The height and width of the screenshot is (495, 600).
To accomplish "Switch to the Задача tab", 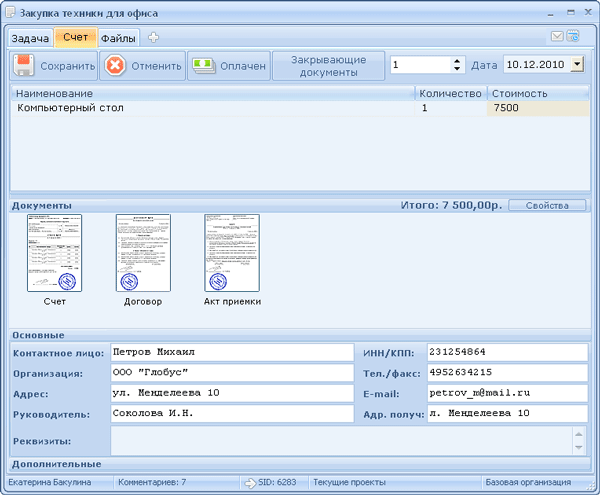I will pos(30,38).
